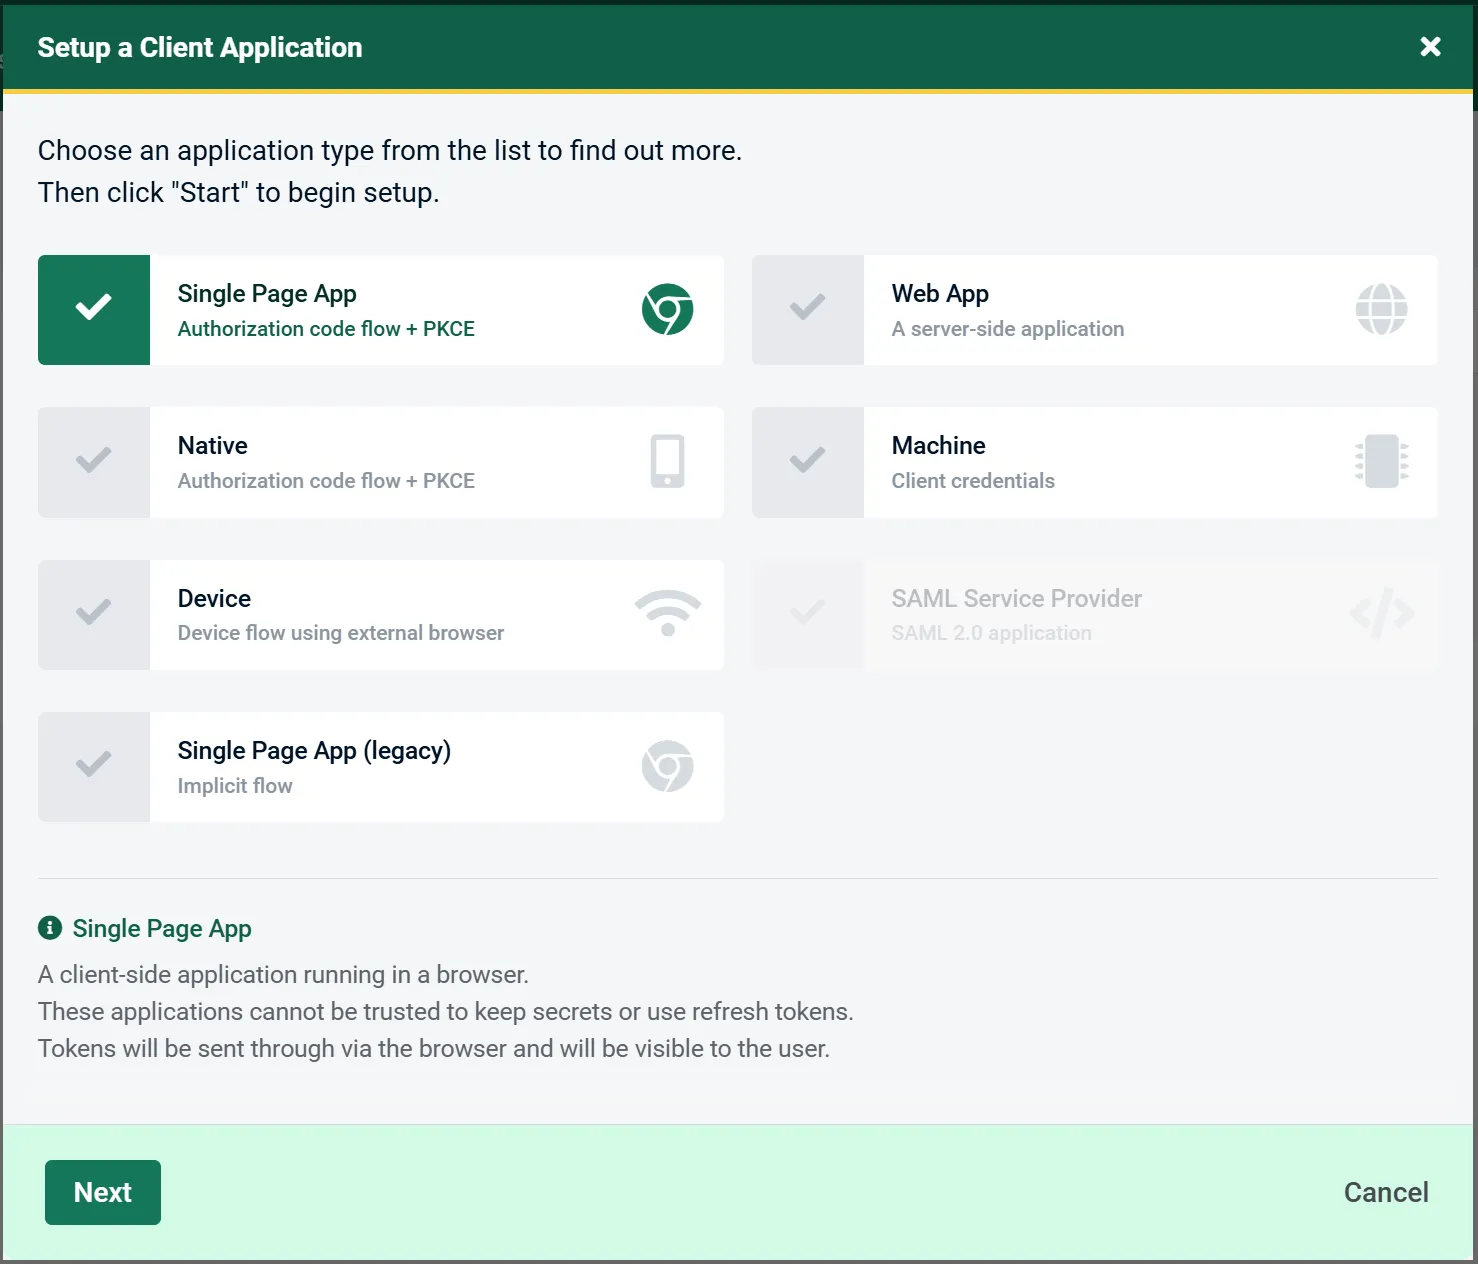Click the Single Page App description heading

(161, 928)
